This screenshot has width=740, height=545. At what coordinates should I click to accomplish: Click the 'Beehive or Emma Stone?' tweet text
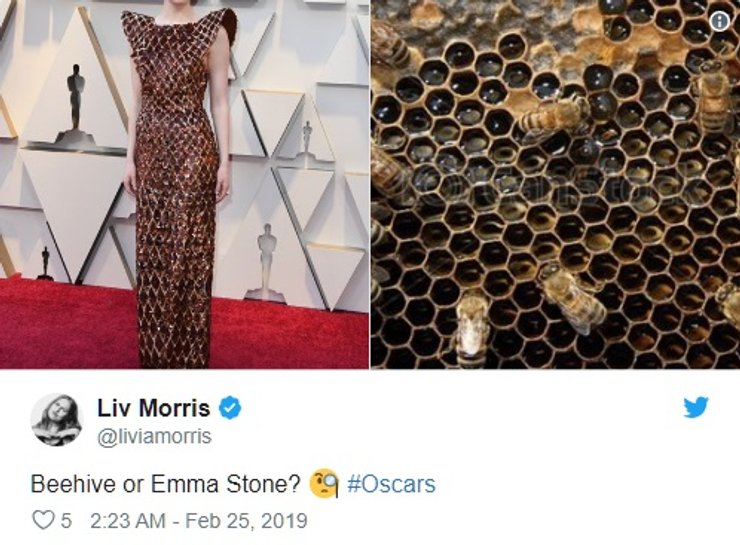tap(165, 484)
